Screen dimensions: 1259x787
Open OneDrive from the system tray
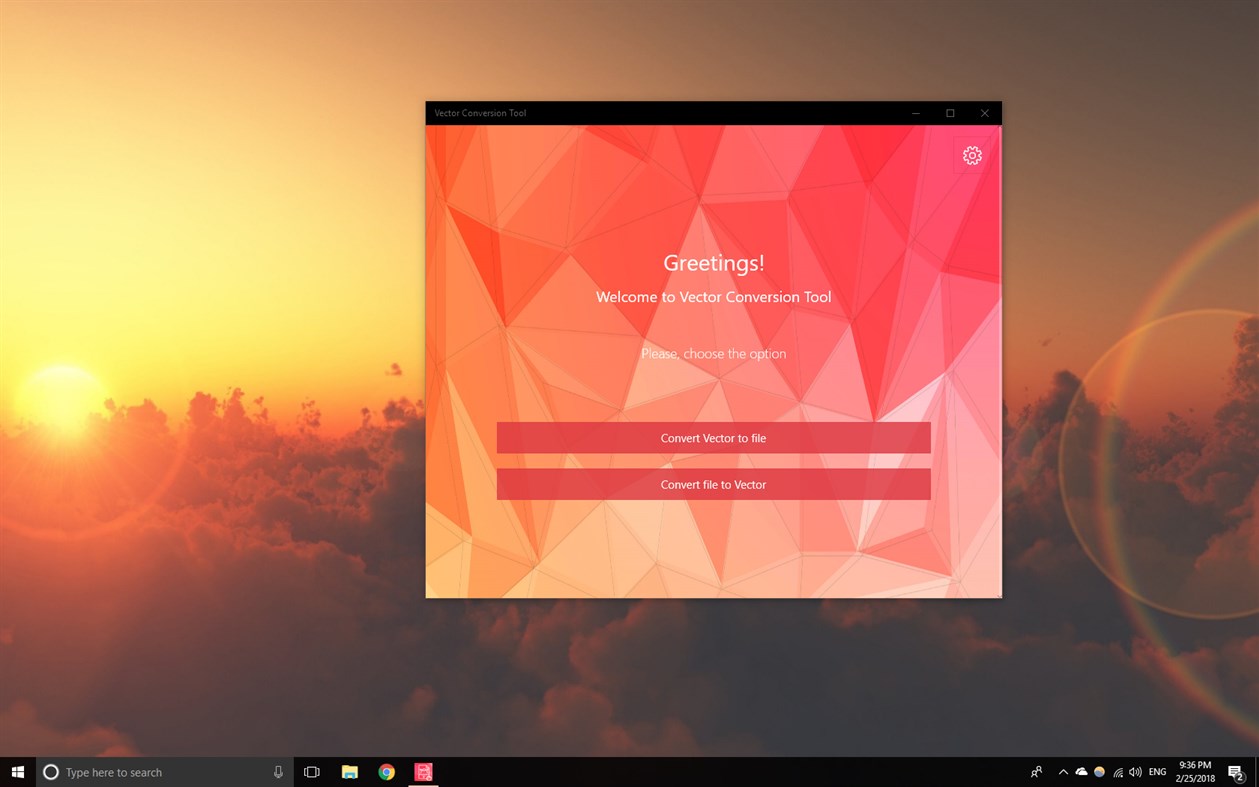1081,771
